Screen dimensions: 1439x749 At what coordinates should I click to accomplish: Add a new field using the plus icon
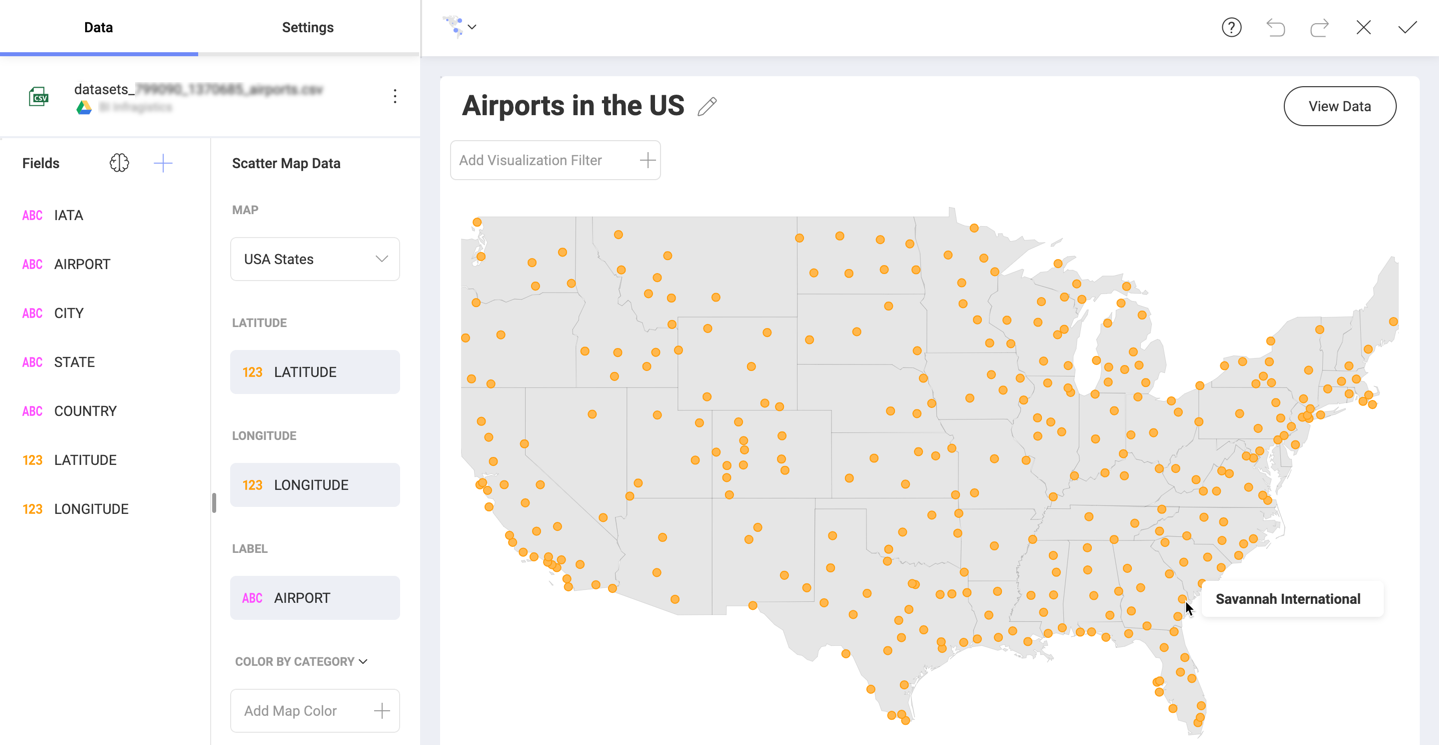point(163,162)
